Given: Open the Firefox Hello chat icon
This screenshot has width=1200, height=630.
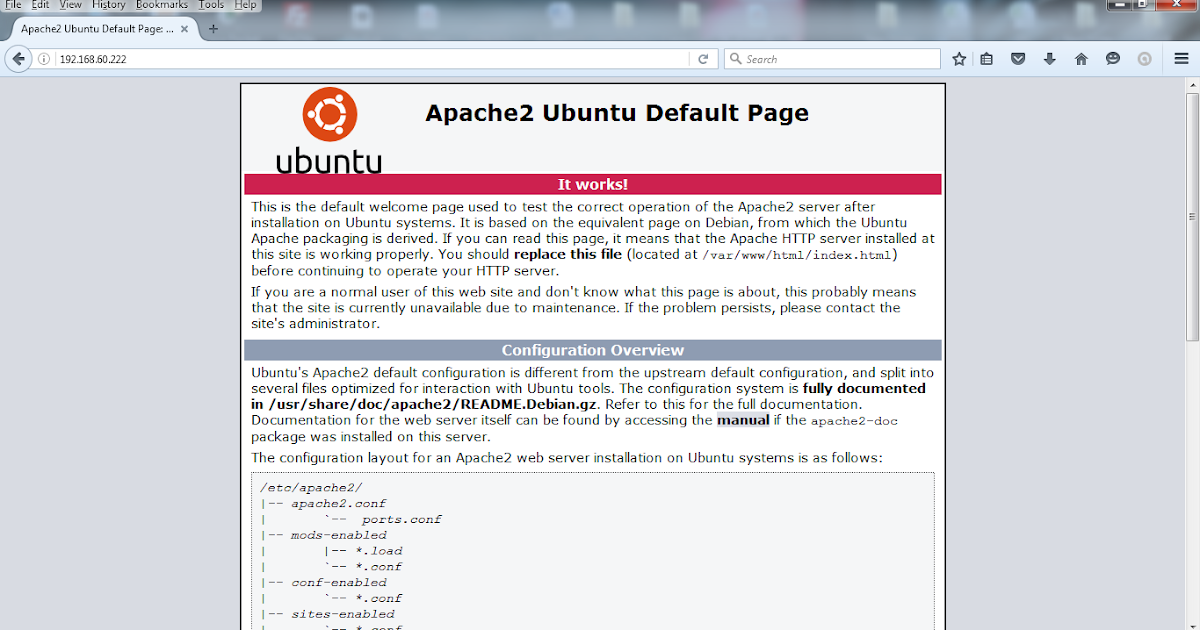Looking at the screenshot, I should pos(1112,58).
